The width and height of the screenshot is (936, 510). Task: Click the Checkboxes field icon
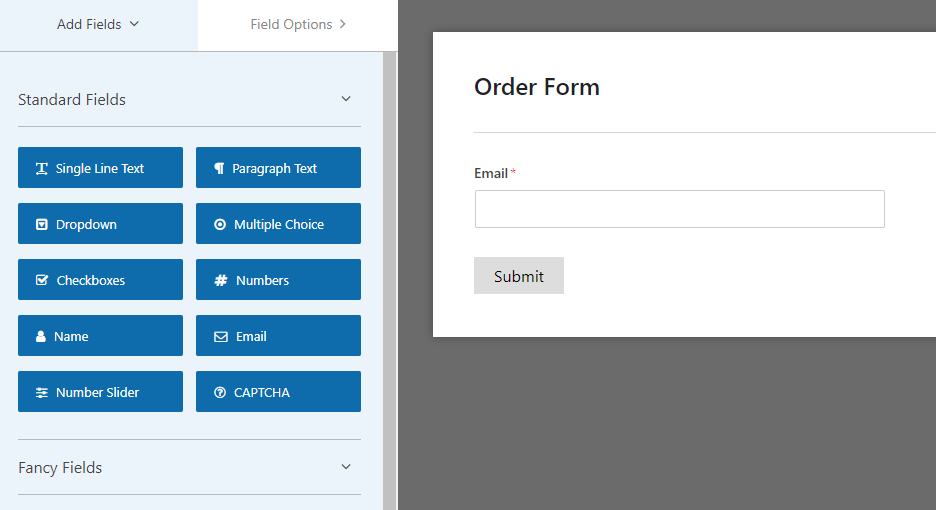point(42,281)
